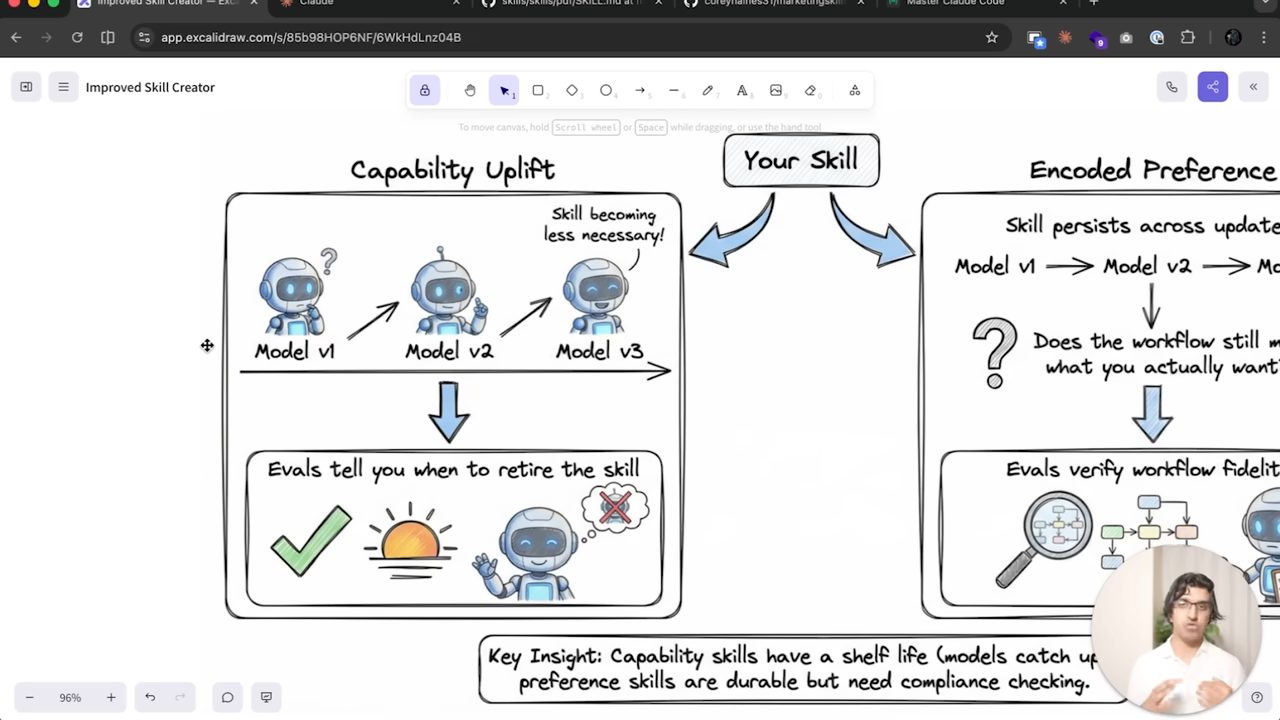This screenshot has height=720, width=1280.
Task: Open a new browser tab
Action: pos(1093,3)
